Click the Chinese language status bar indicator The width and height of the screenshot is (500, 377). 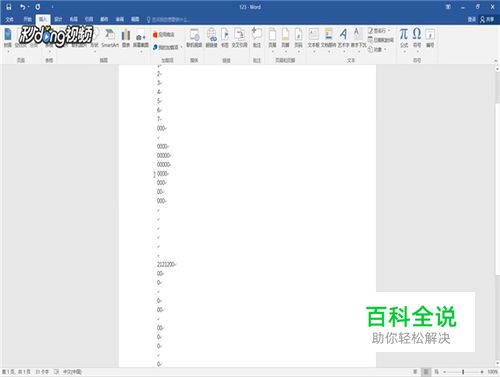(x=72, y=372)
